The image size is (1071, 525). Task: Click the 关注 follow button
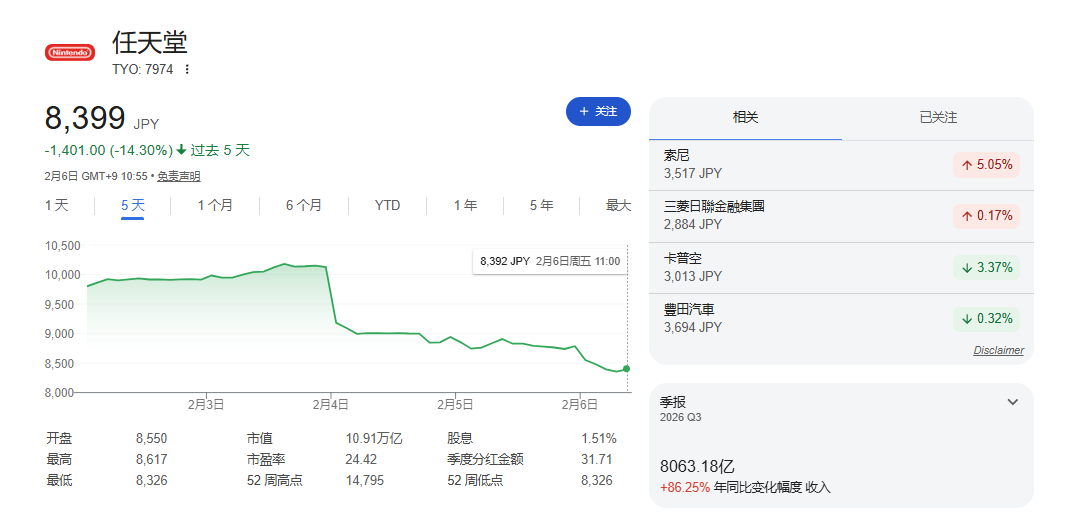(598, 112)
